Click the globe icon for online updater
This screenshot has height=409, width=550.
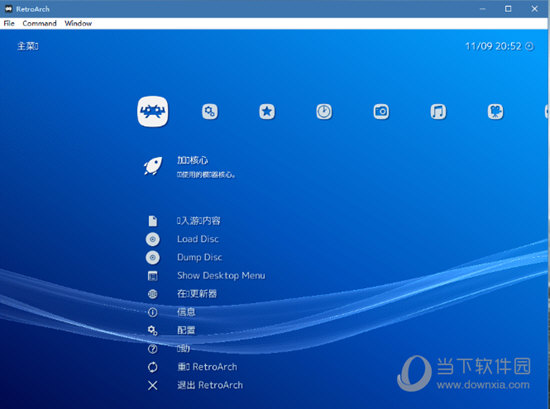coord(153,294)
